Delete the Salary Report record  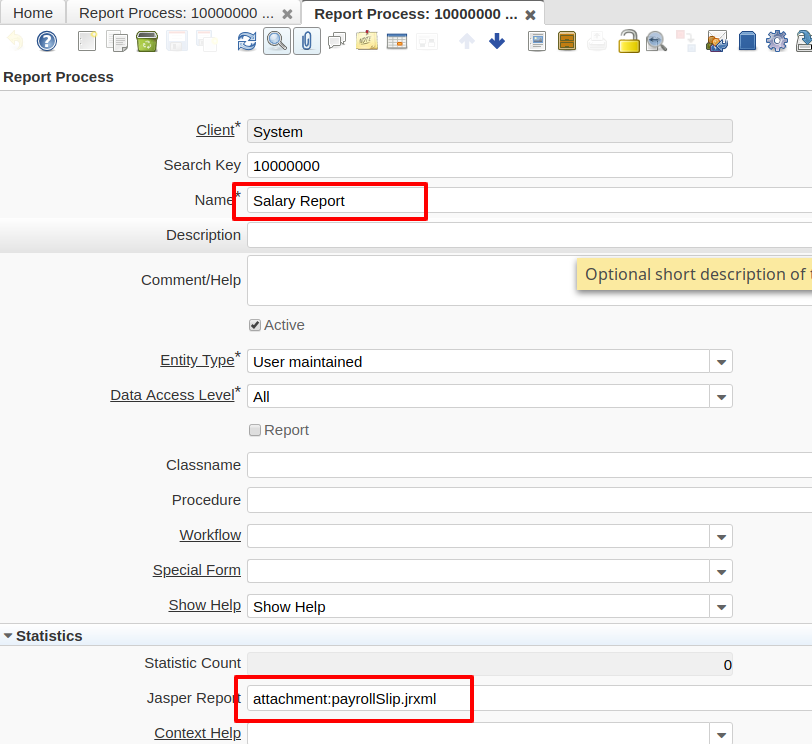[x=146, y=42]
